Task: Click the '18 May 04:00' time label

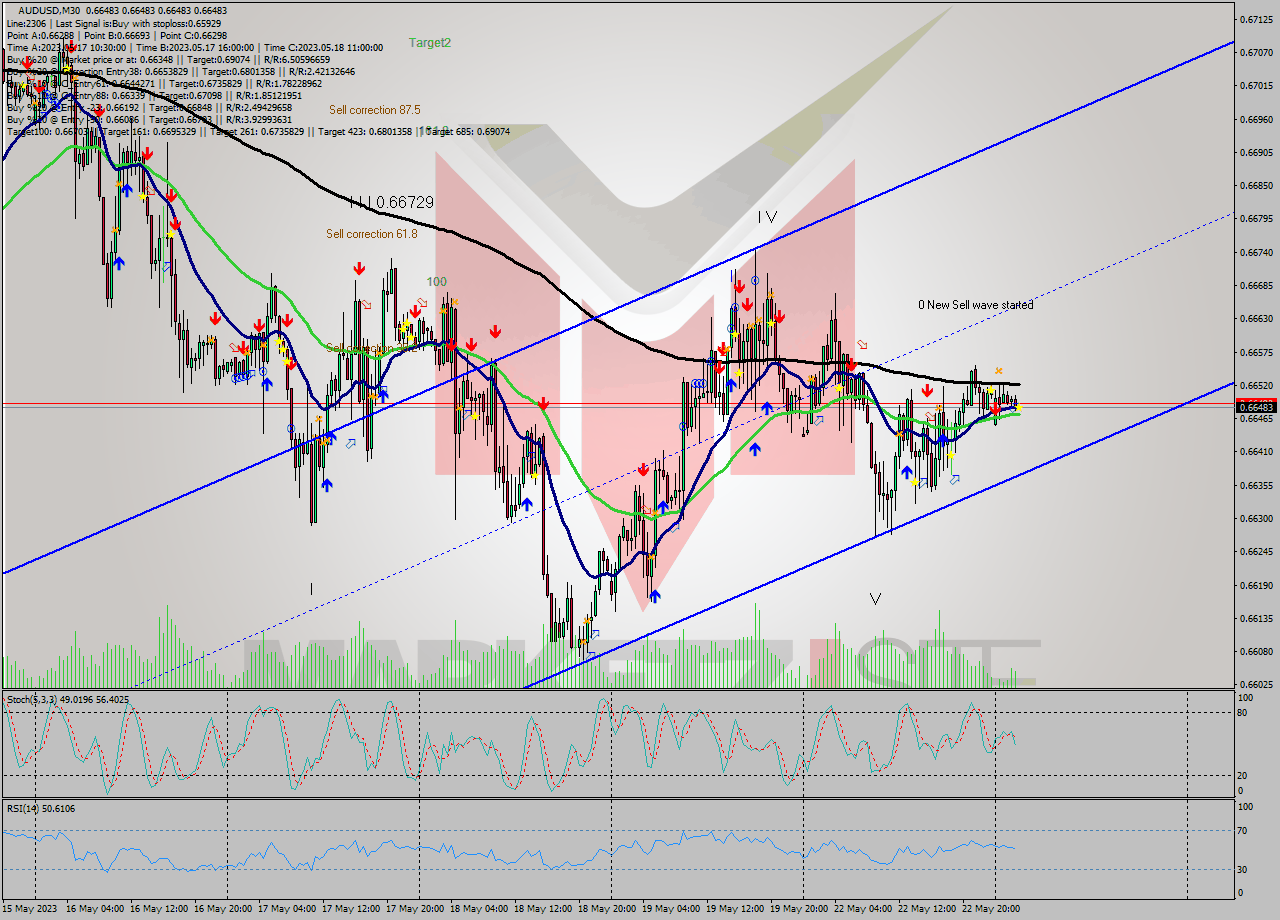Action: 479,909
